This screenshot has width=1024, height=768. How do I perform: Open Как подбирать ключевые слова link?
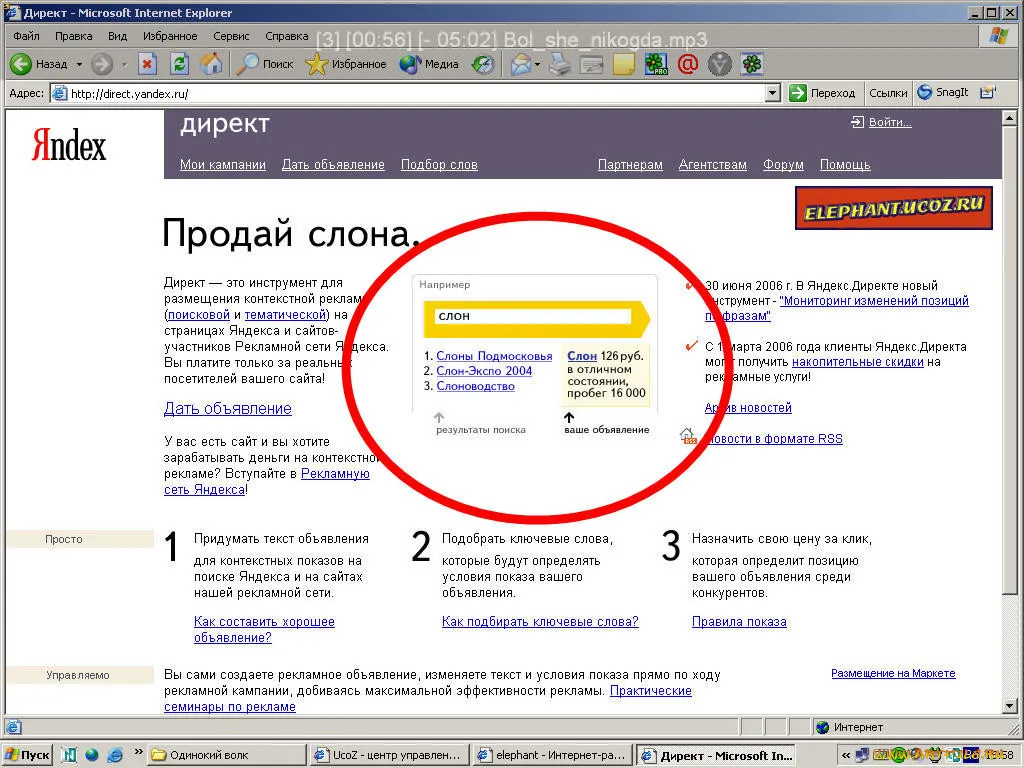[540, 622]
